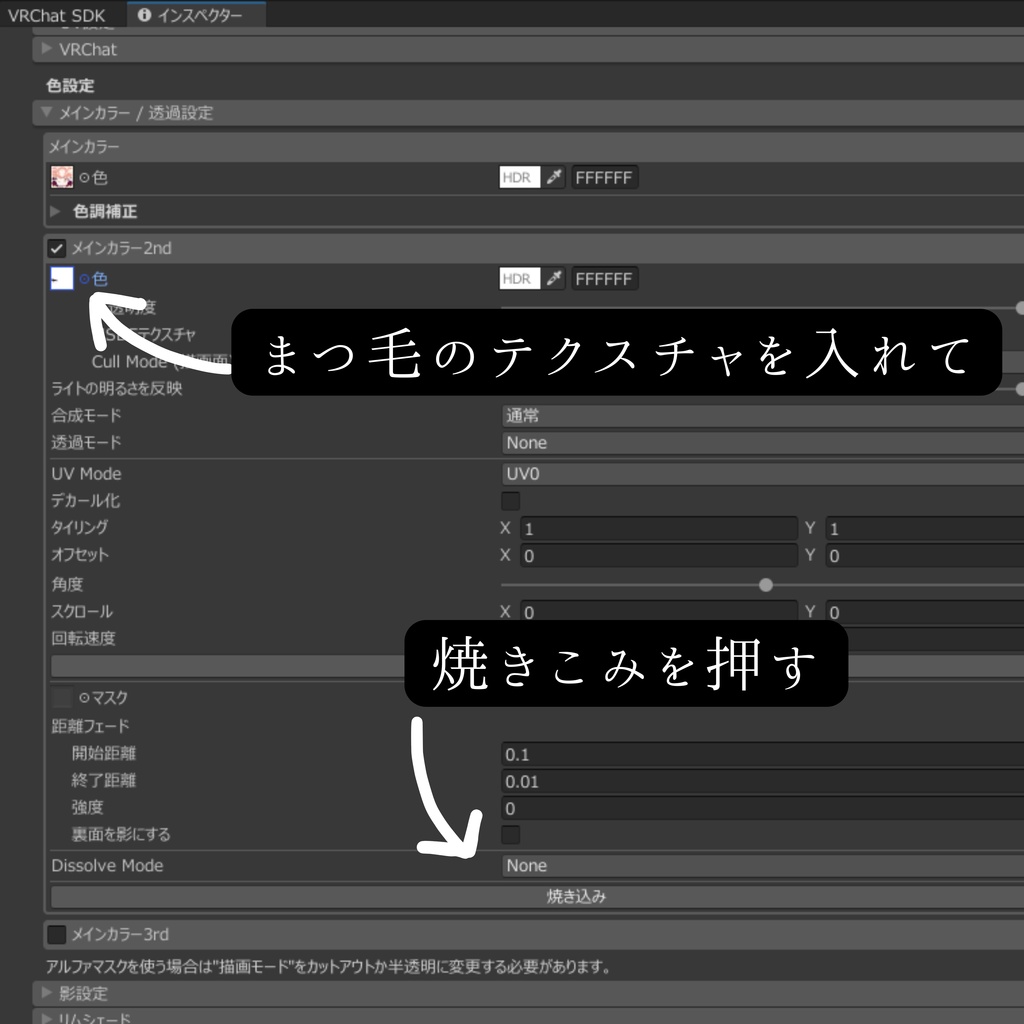Enable the メインカラー3rd checkbox
Screen dimensions: 1024x1024
[x=57, y=935]
